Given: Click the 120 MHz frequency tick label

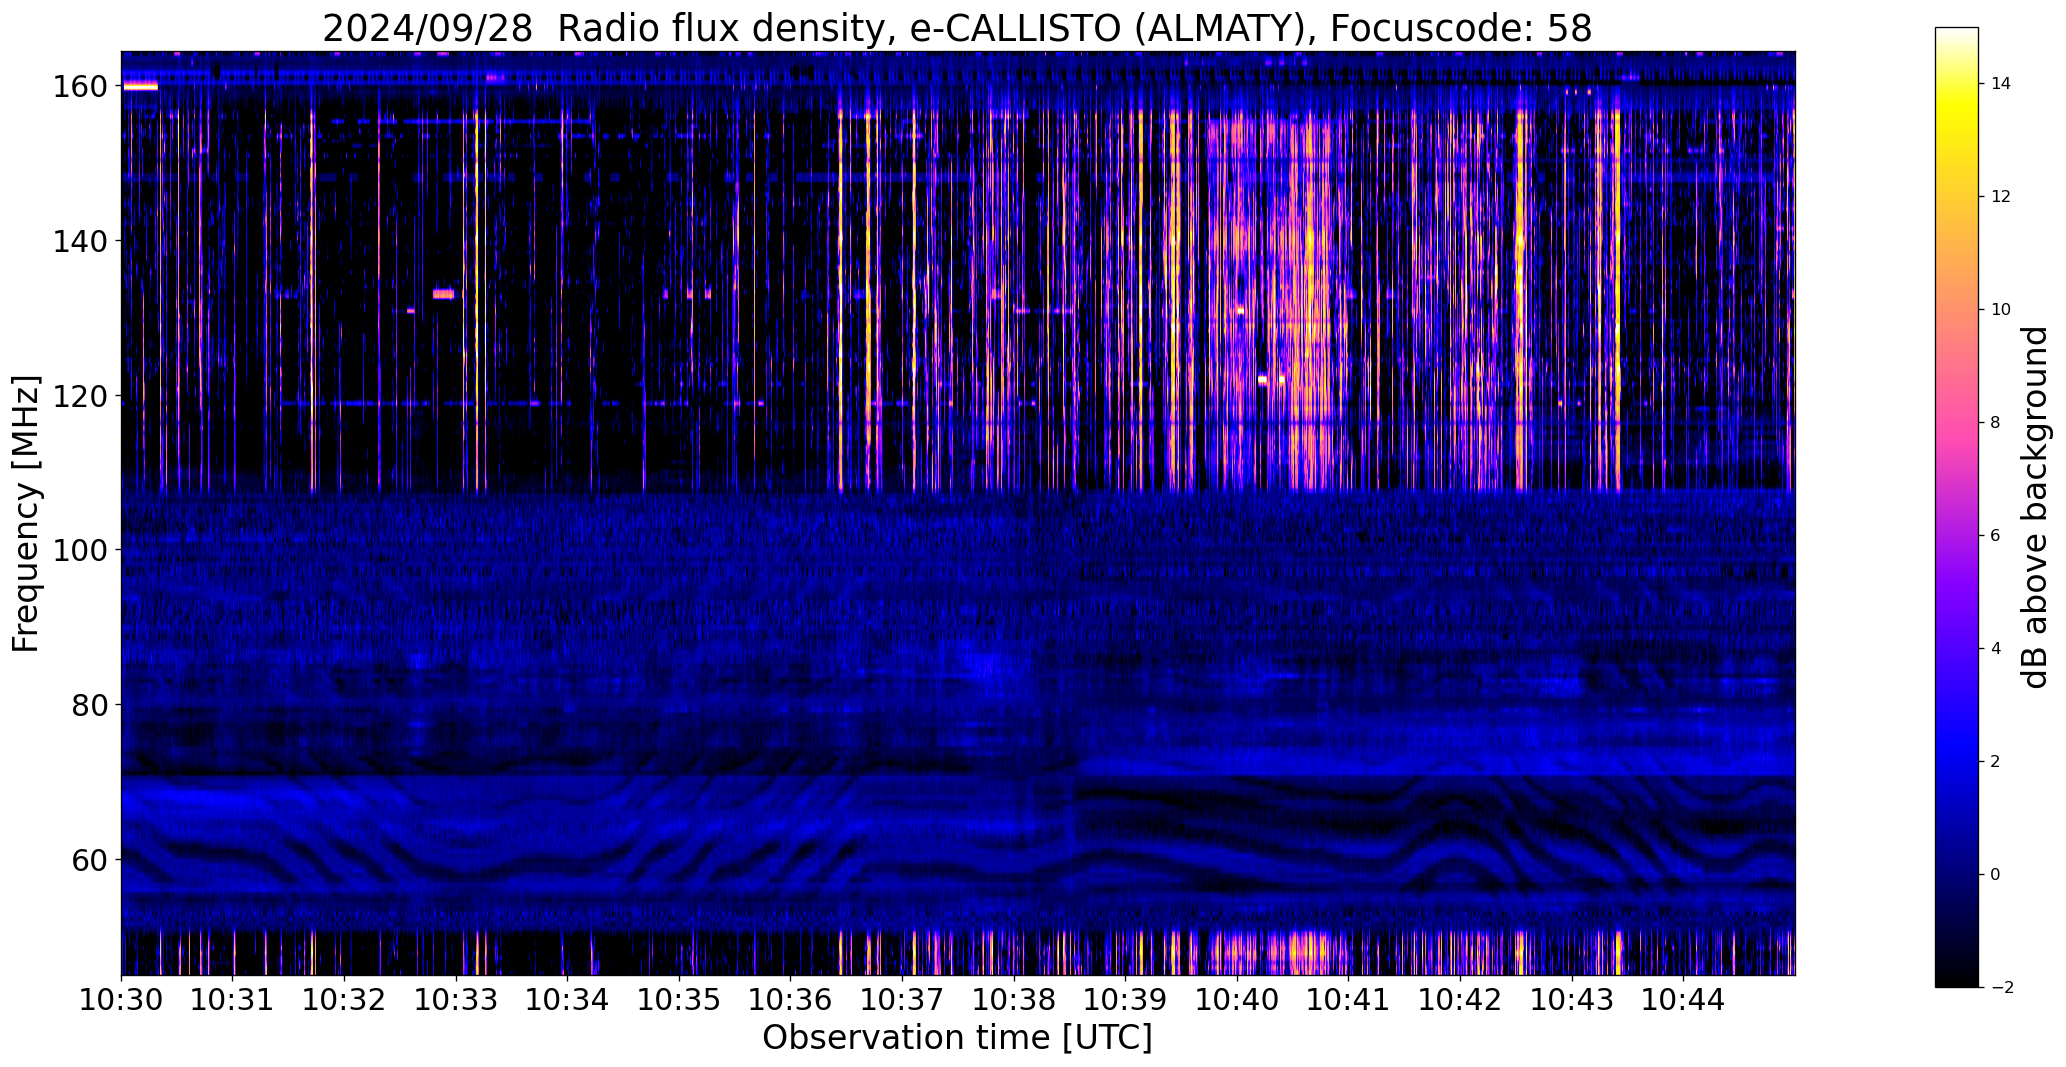Looking at the screenshot, I should (81, 396).
